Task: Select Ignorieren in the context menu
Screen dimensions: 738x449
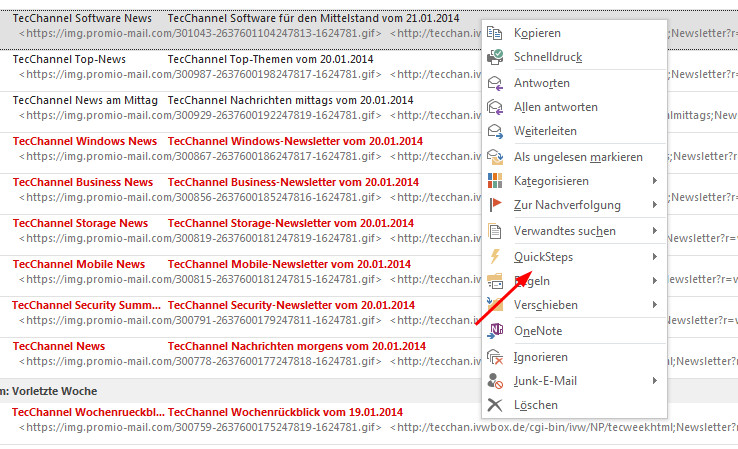Action: pos(574,357)
